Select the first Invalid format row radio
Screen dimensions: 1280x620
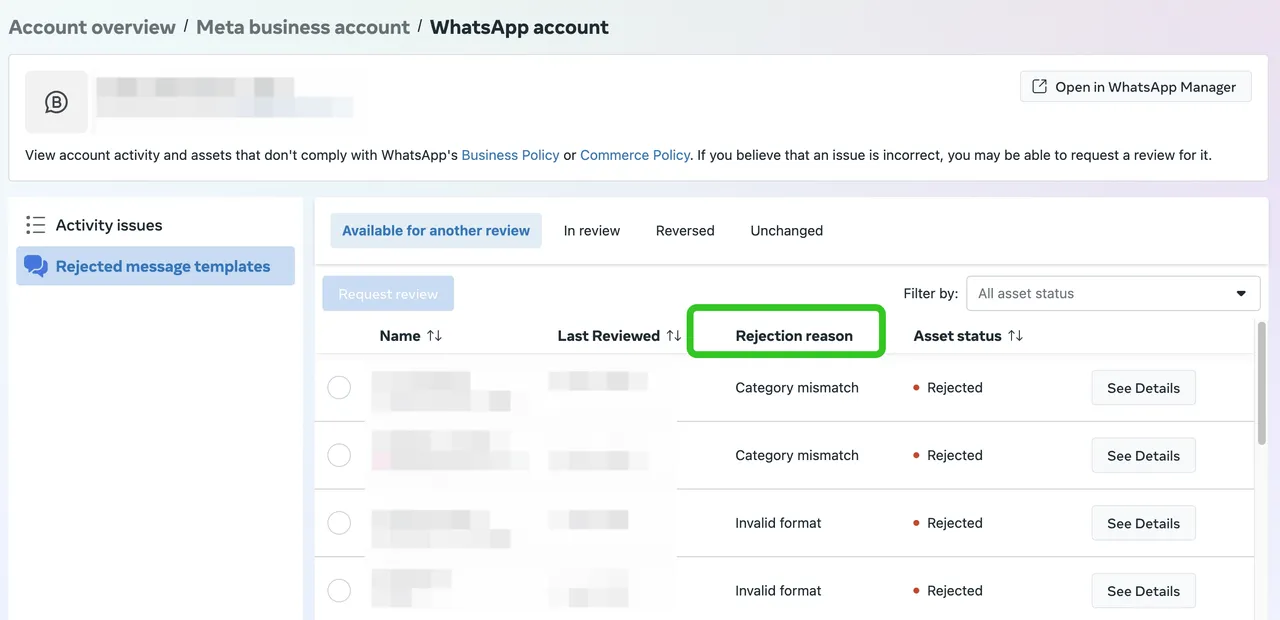point(339,523)
